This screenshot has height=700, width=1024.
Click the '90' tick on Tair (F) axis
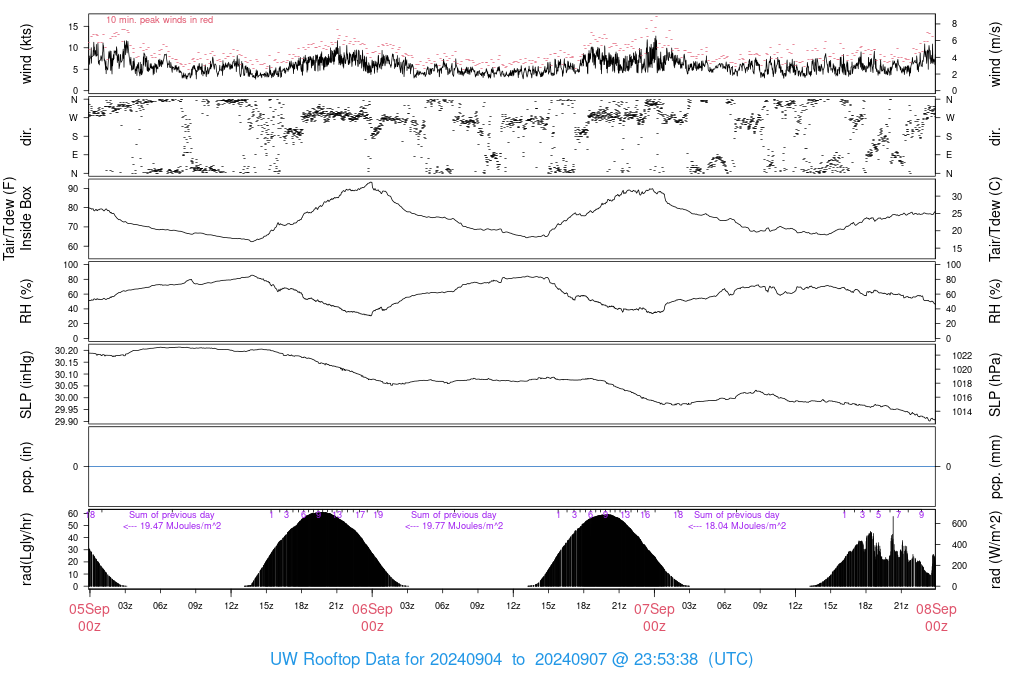(x=73, y=189)
